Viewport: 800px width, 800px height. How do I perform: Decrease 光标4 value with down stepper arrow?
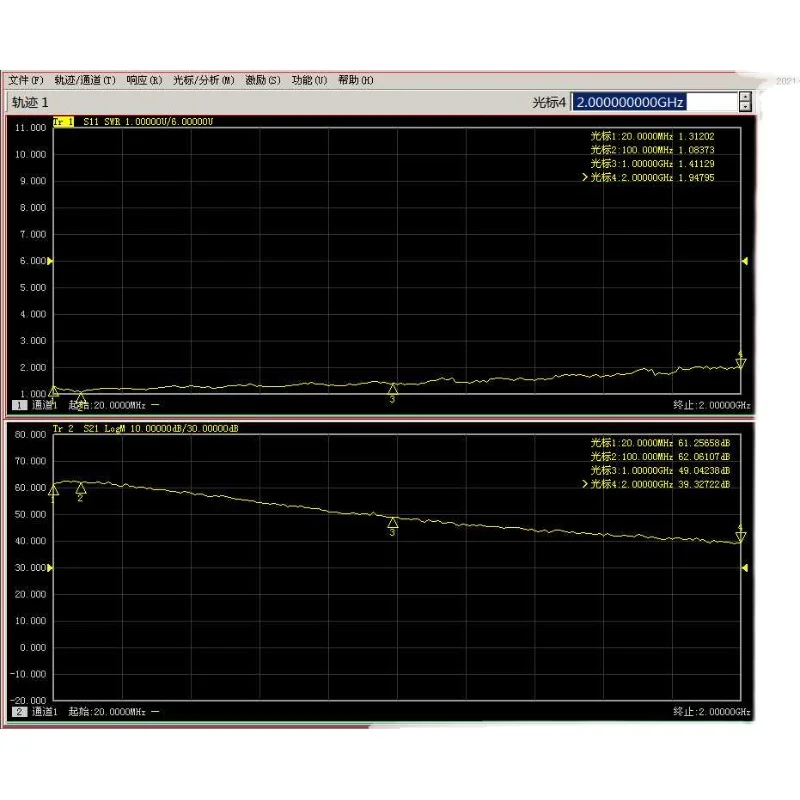[x=745, y=107]
